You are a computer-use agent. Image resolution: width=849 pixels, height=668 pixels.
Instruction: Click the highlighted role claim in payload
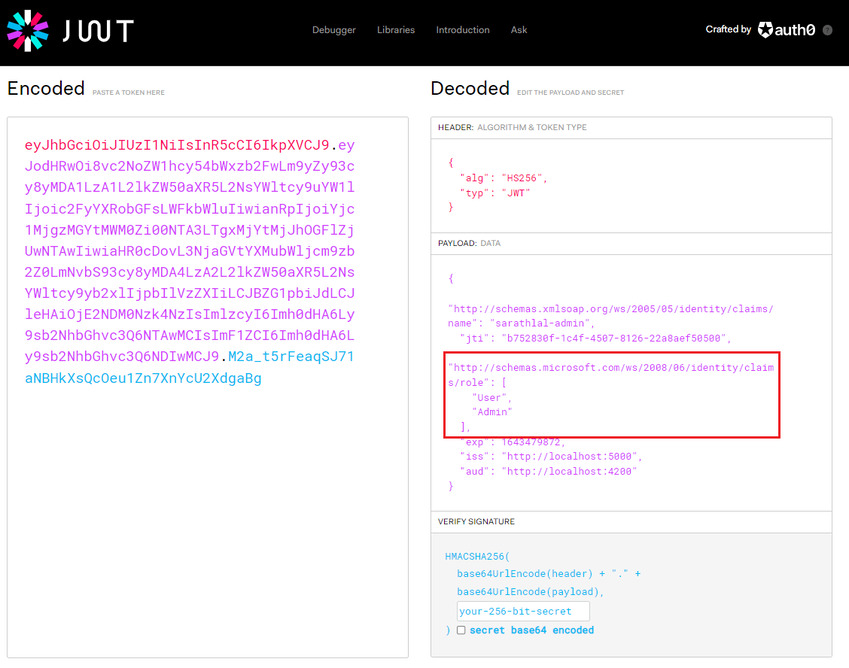pyautogui.click(x=611, y=395)
